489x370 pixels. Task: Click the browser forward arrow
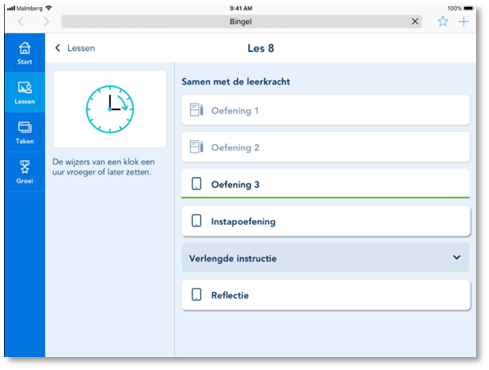(46, 22)
